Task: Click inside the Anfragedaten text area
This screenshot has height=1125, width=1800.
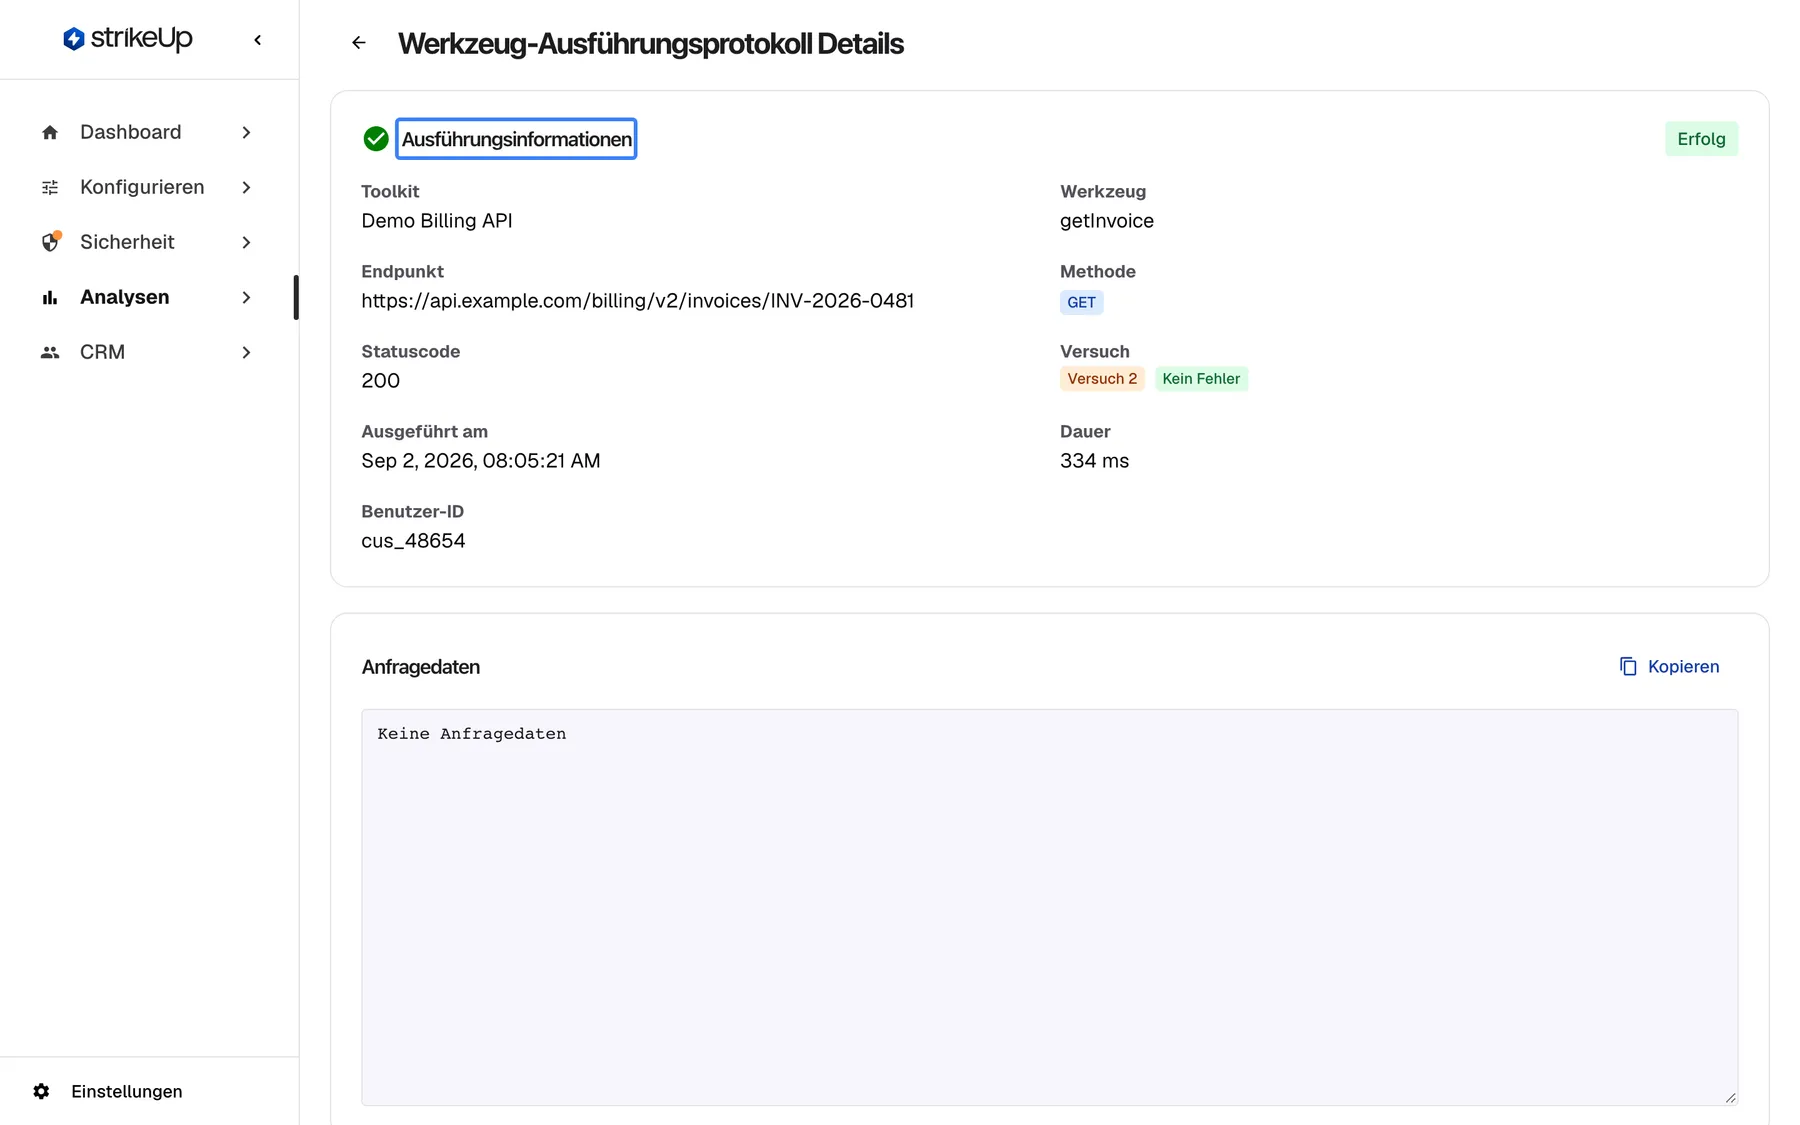Action: coord(1049,908)
